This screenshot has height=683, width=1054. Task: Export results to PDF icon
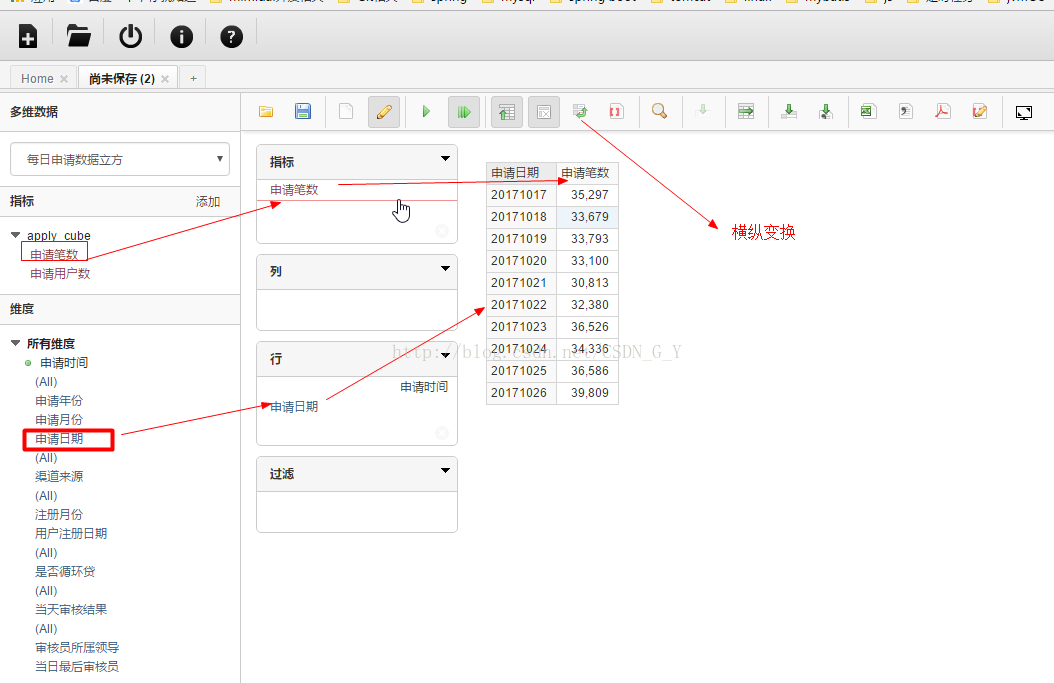click(x=942, y=112)
